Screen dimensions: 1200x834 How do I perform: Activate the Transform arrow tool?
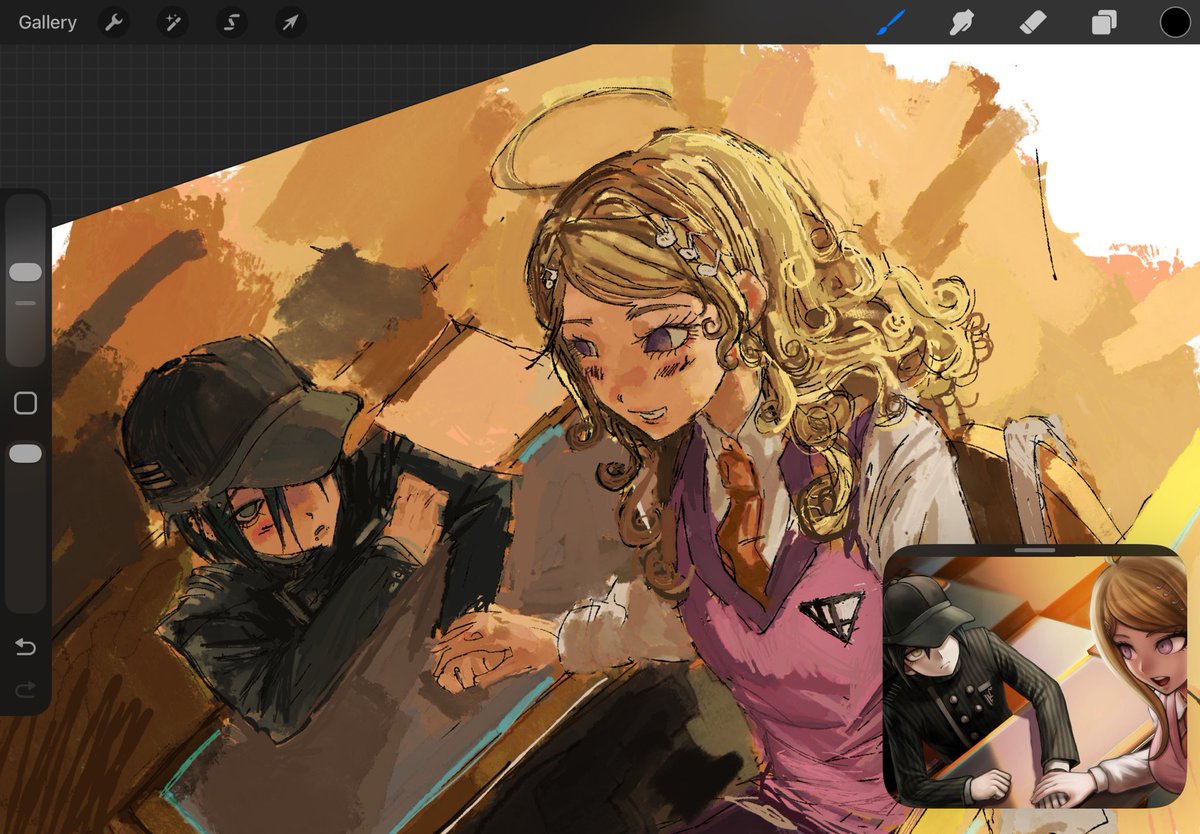(290, 22)
